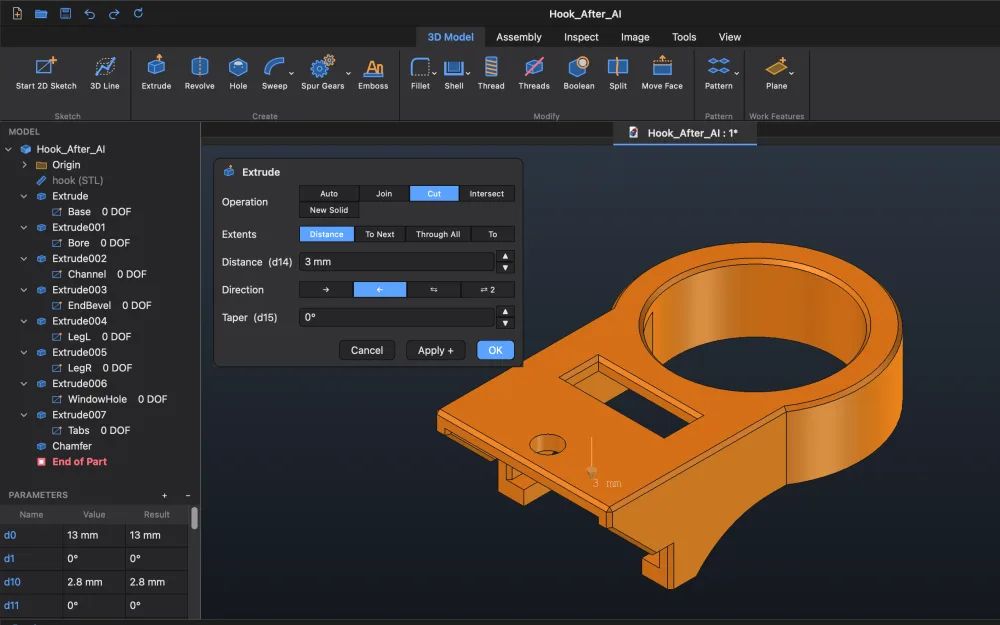Save the document with the disk icon
This screenshot has width=1000, height=625.
click(65, 13)
